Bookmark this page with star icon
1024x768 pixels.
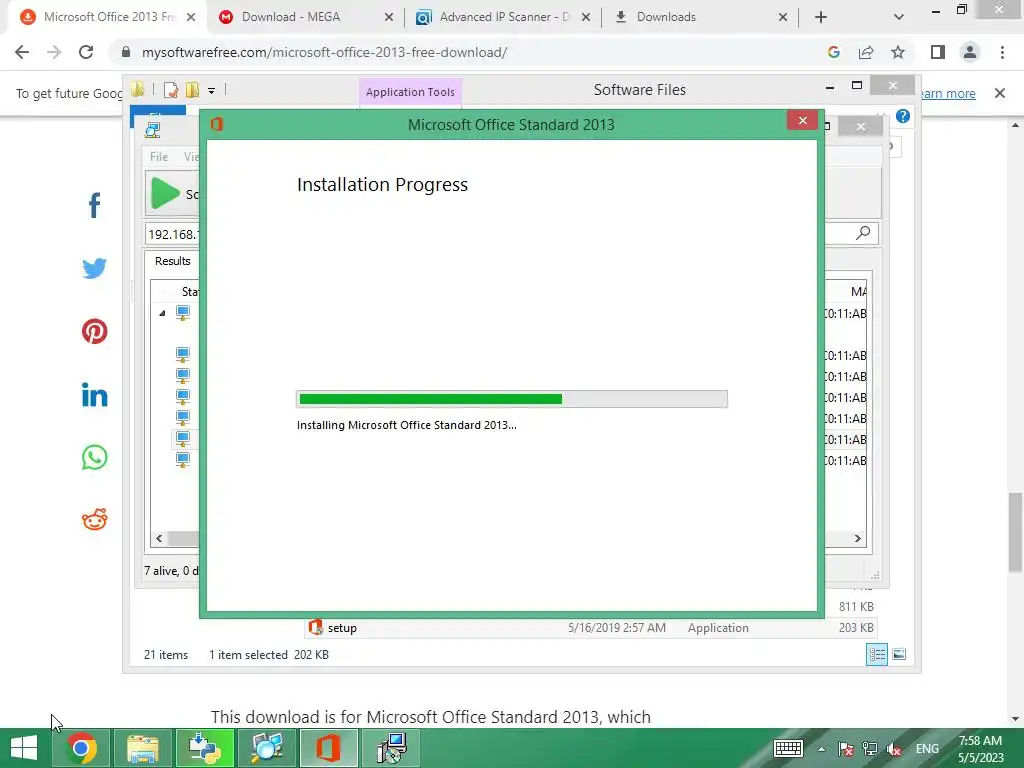898,52
